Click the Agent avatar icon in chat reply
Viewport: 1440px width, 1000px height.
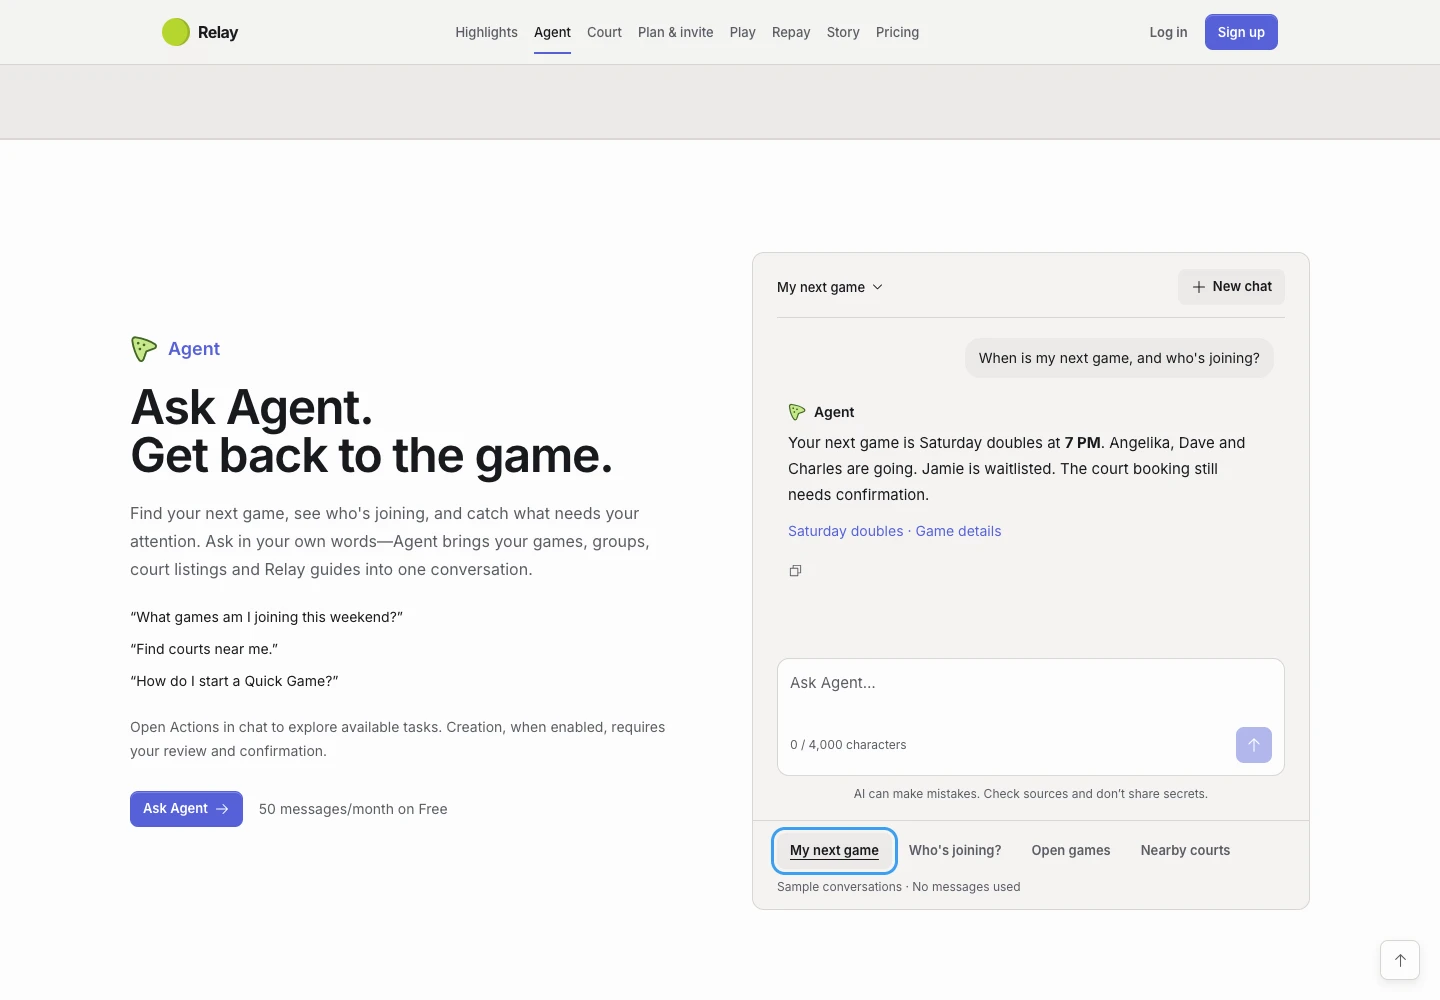point(797,412)
